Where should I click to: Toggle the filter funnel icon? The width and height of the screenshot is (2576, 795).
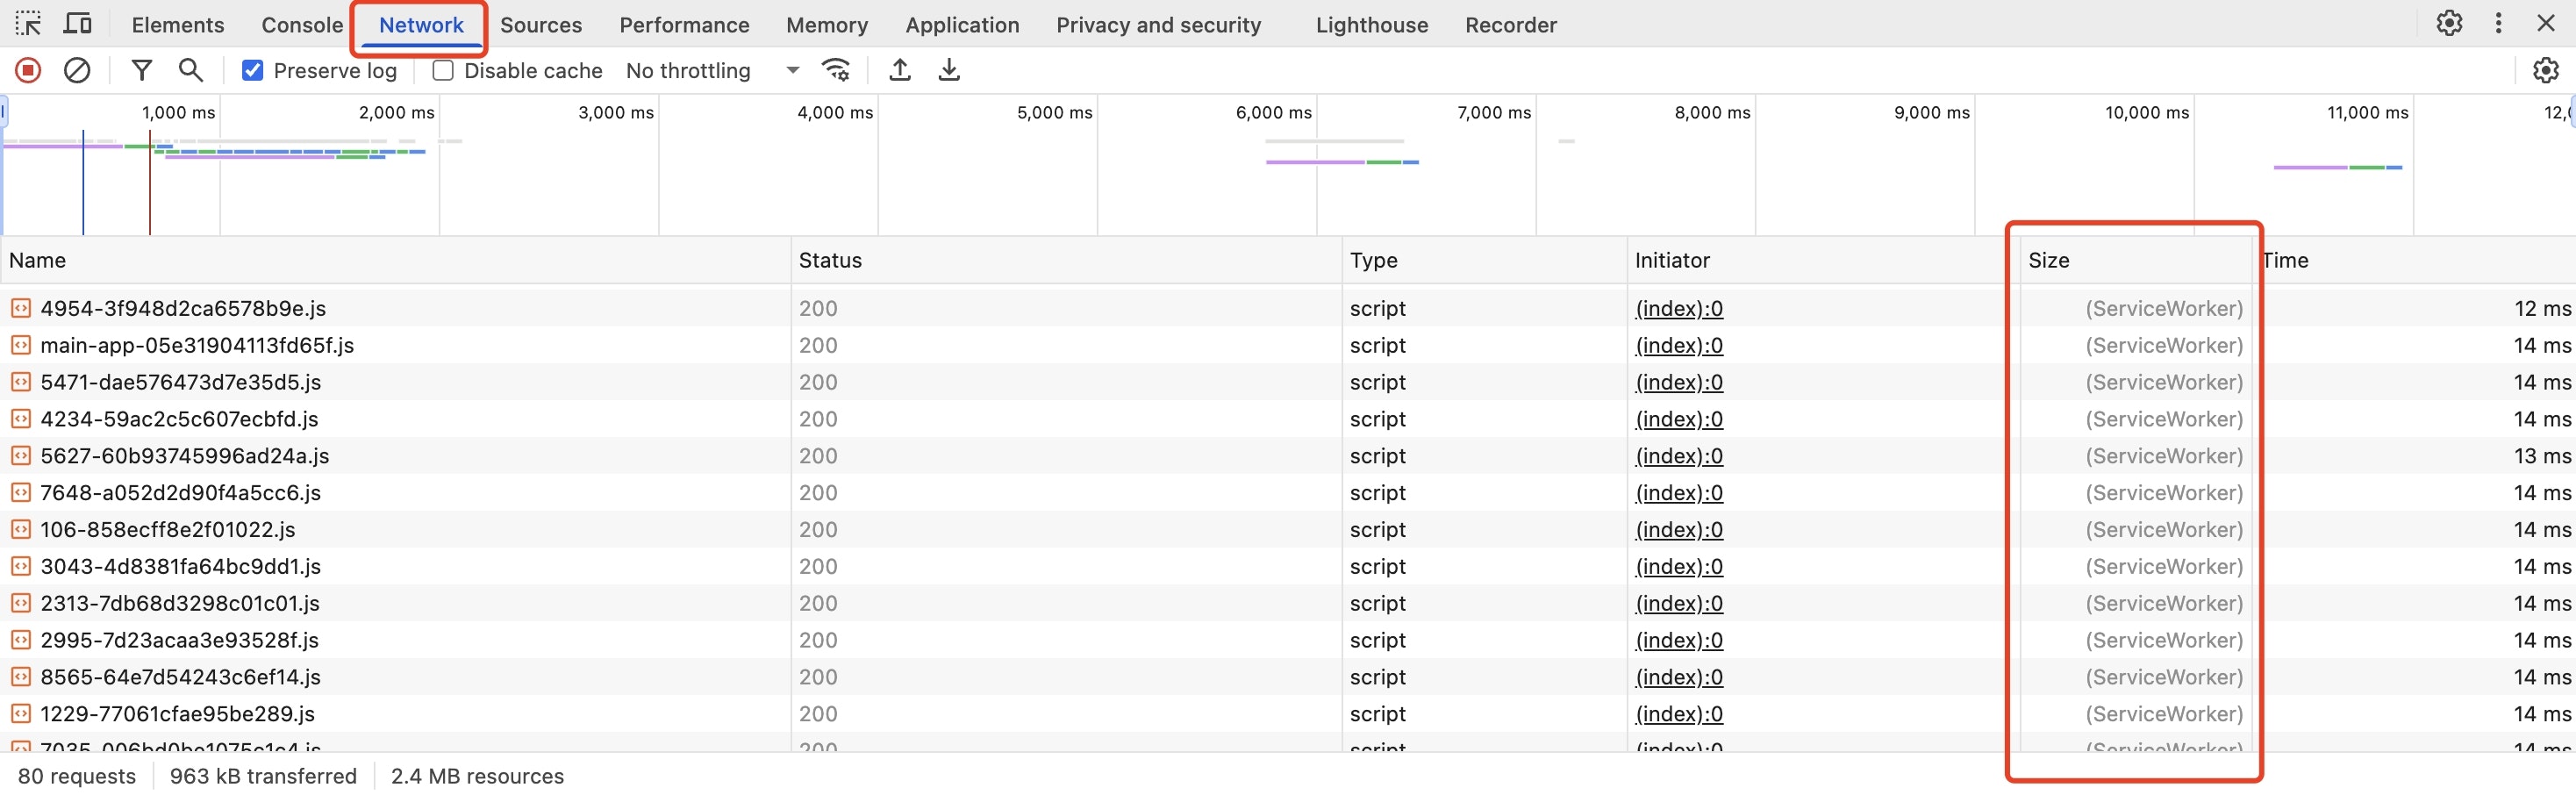142,70
